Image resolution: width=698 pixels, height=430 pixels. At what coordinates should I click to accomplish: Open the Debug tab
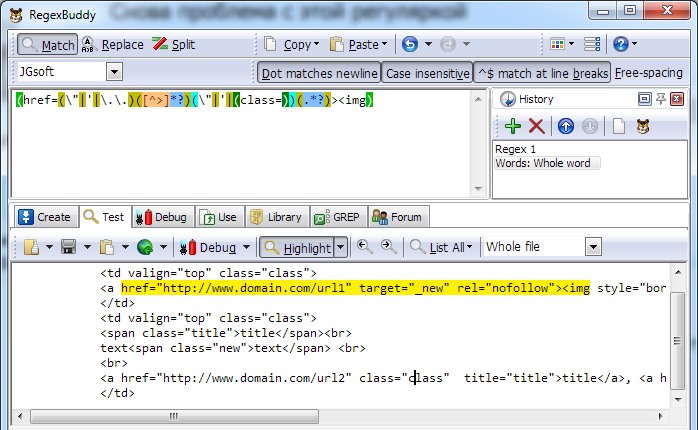[x=163, y=217]
